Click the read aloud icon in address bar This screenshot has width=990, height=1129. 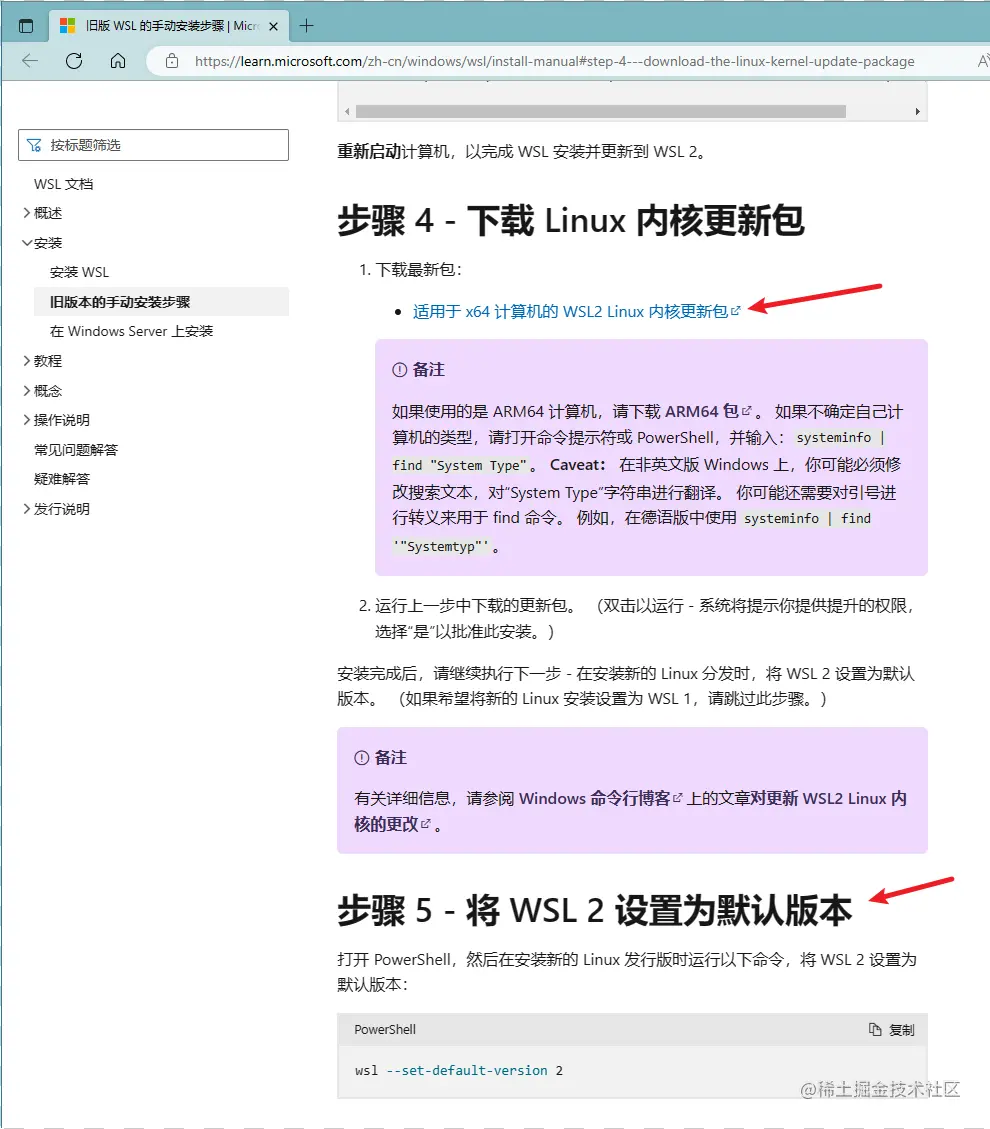tap(982, 61)
